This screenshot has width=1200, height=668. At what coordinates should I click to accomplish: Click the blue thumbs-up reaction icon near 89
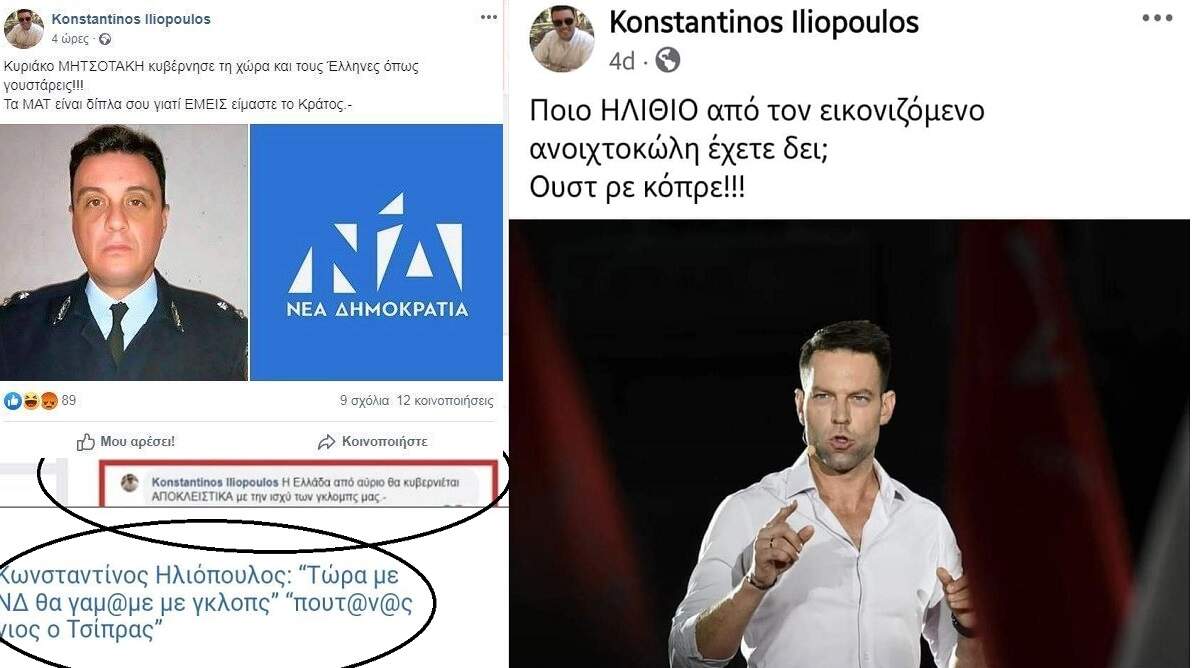pyautogui.click(x=12, y=401)
